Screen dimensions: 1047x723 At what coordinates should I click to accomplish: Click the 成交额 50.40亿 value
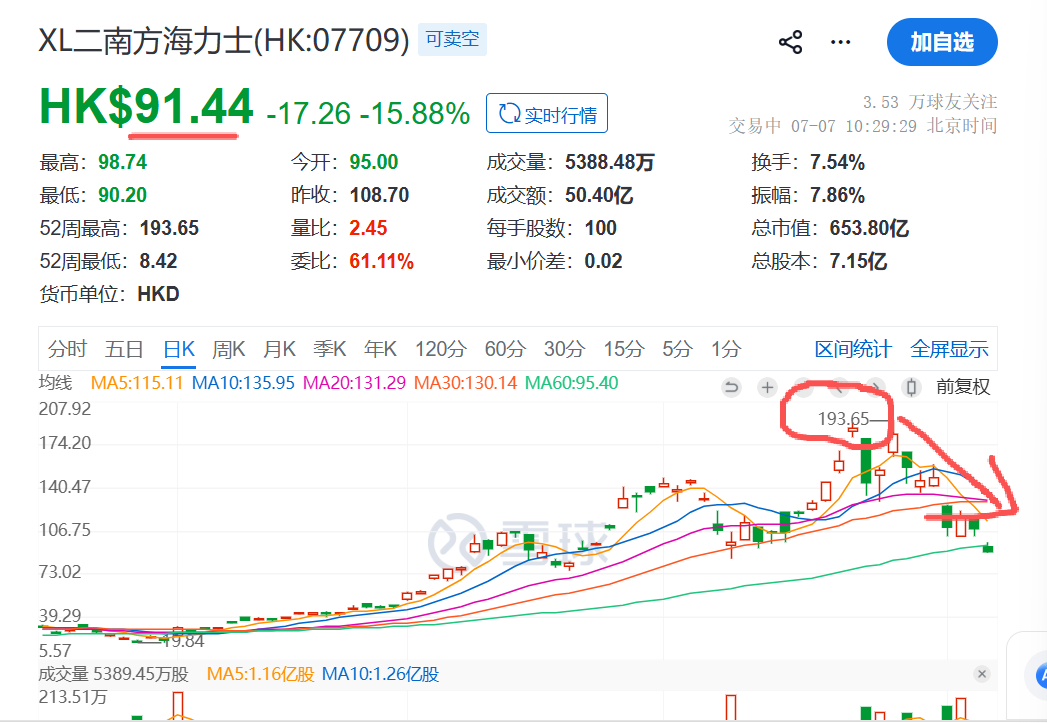(x=599, y=195)
